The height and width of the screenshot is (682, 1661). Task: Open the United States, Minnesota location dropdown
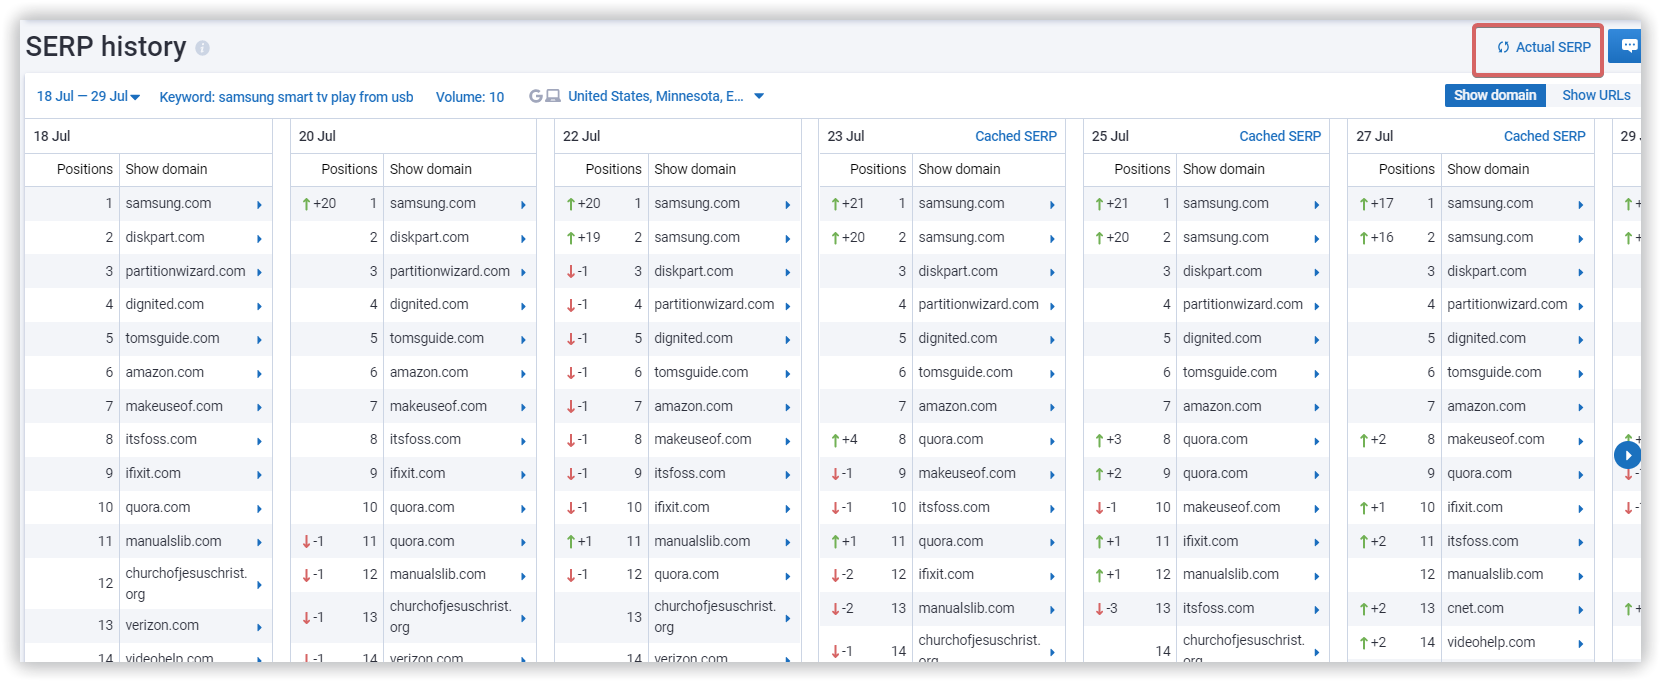666,96
